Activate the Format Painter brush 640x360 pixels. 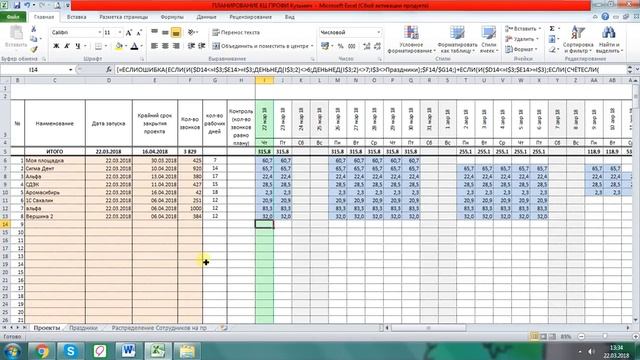point(34,49)
